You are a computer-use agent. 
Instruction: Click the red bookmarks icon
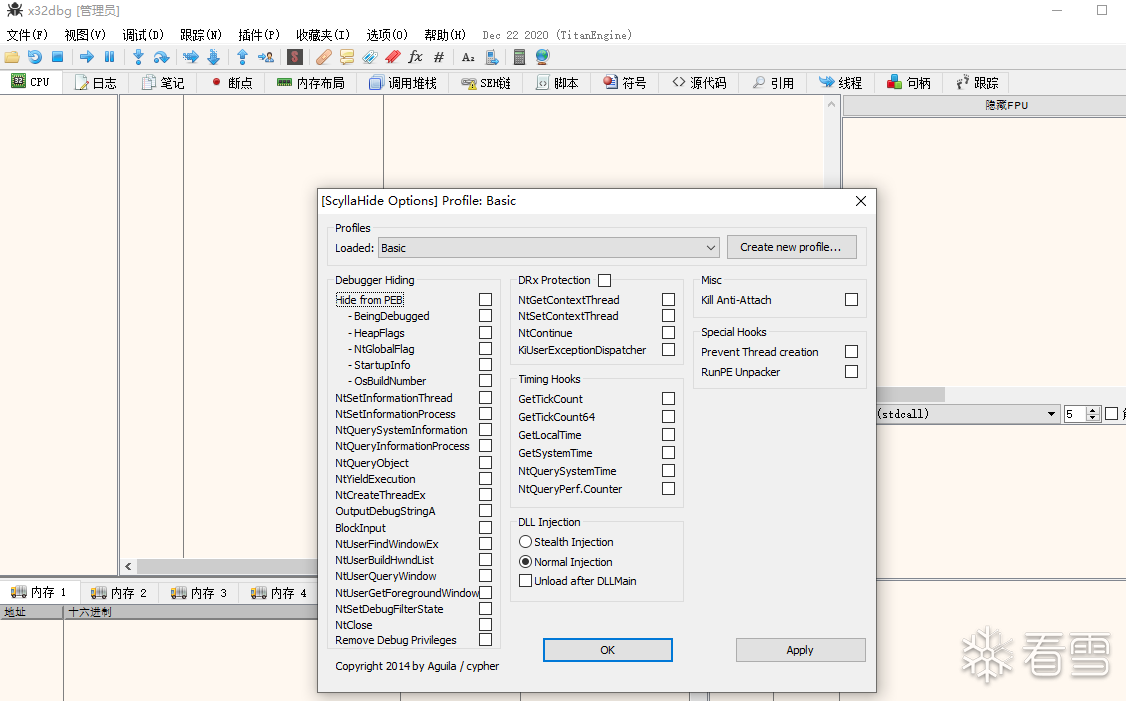392,57
